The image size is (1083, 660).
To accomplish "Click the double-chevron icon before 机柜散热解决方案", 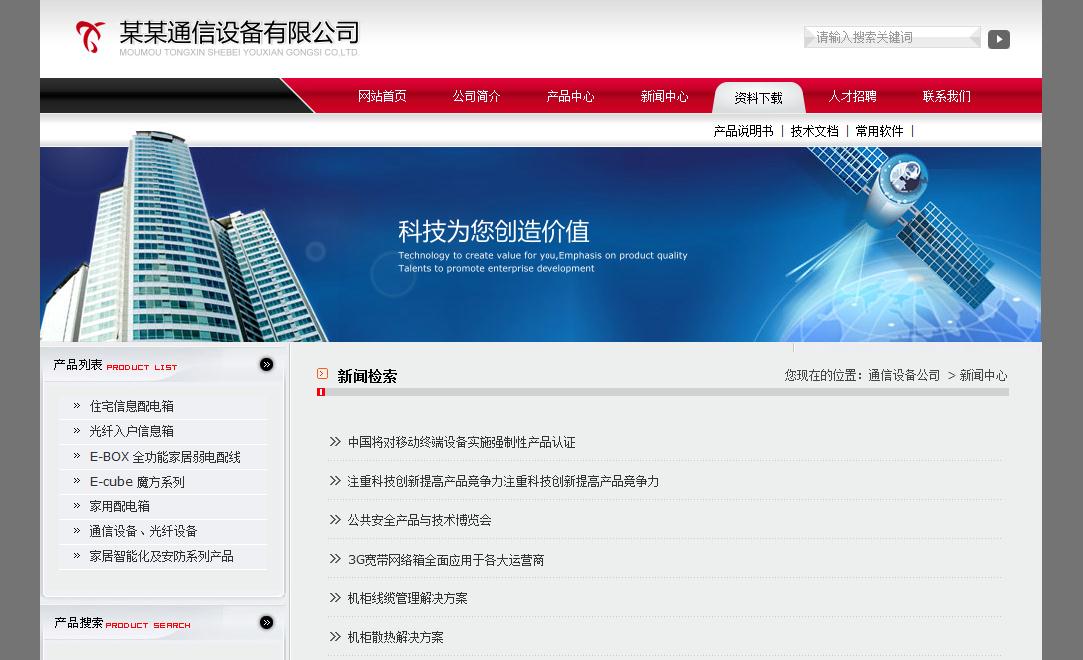I will click(335, 637).
